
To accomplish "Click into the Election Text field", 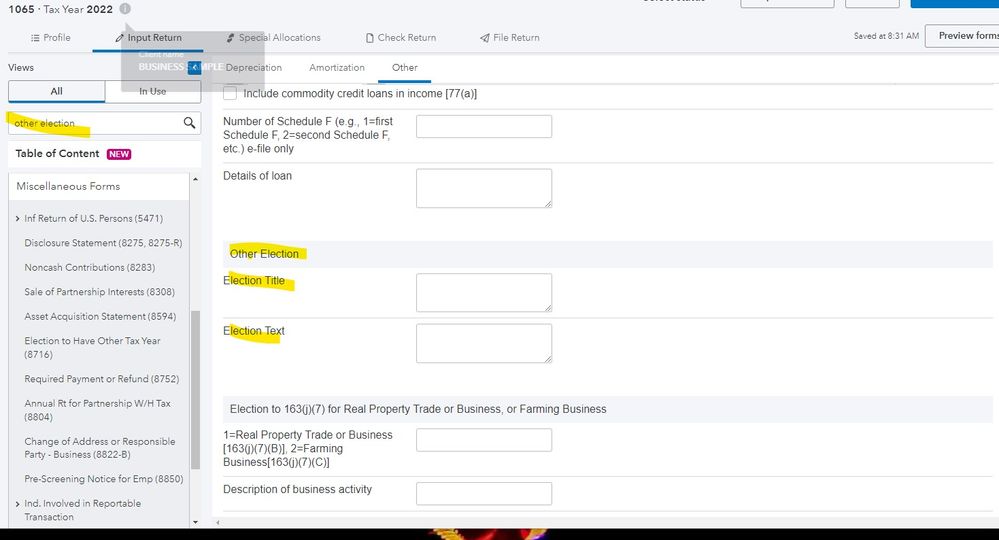I will [x=483, y=343].
